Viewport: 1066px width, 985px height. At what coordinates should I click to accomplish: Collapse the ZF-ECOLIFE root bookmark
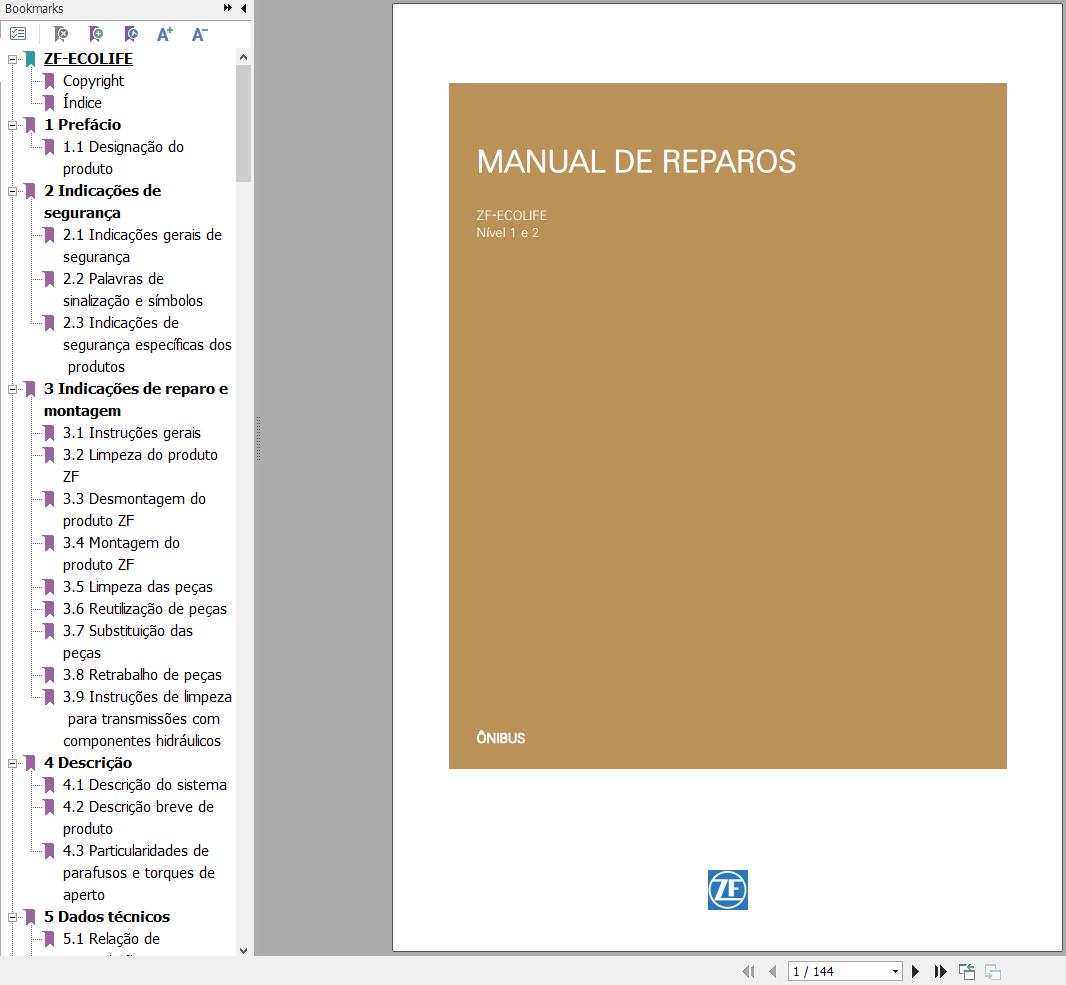(12, 59)
